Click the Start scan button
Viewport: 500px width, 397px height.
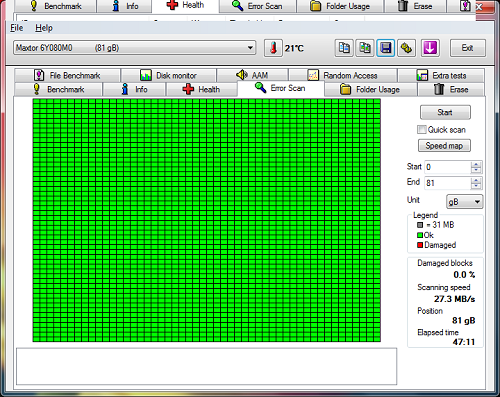pos(445,112)
